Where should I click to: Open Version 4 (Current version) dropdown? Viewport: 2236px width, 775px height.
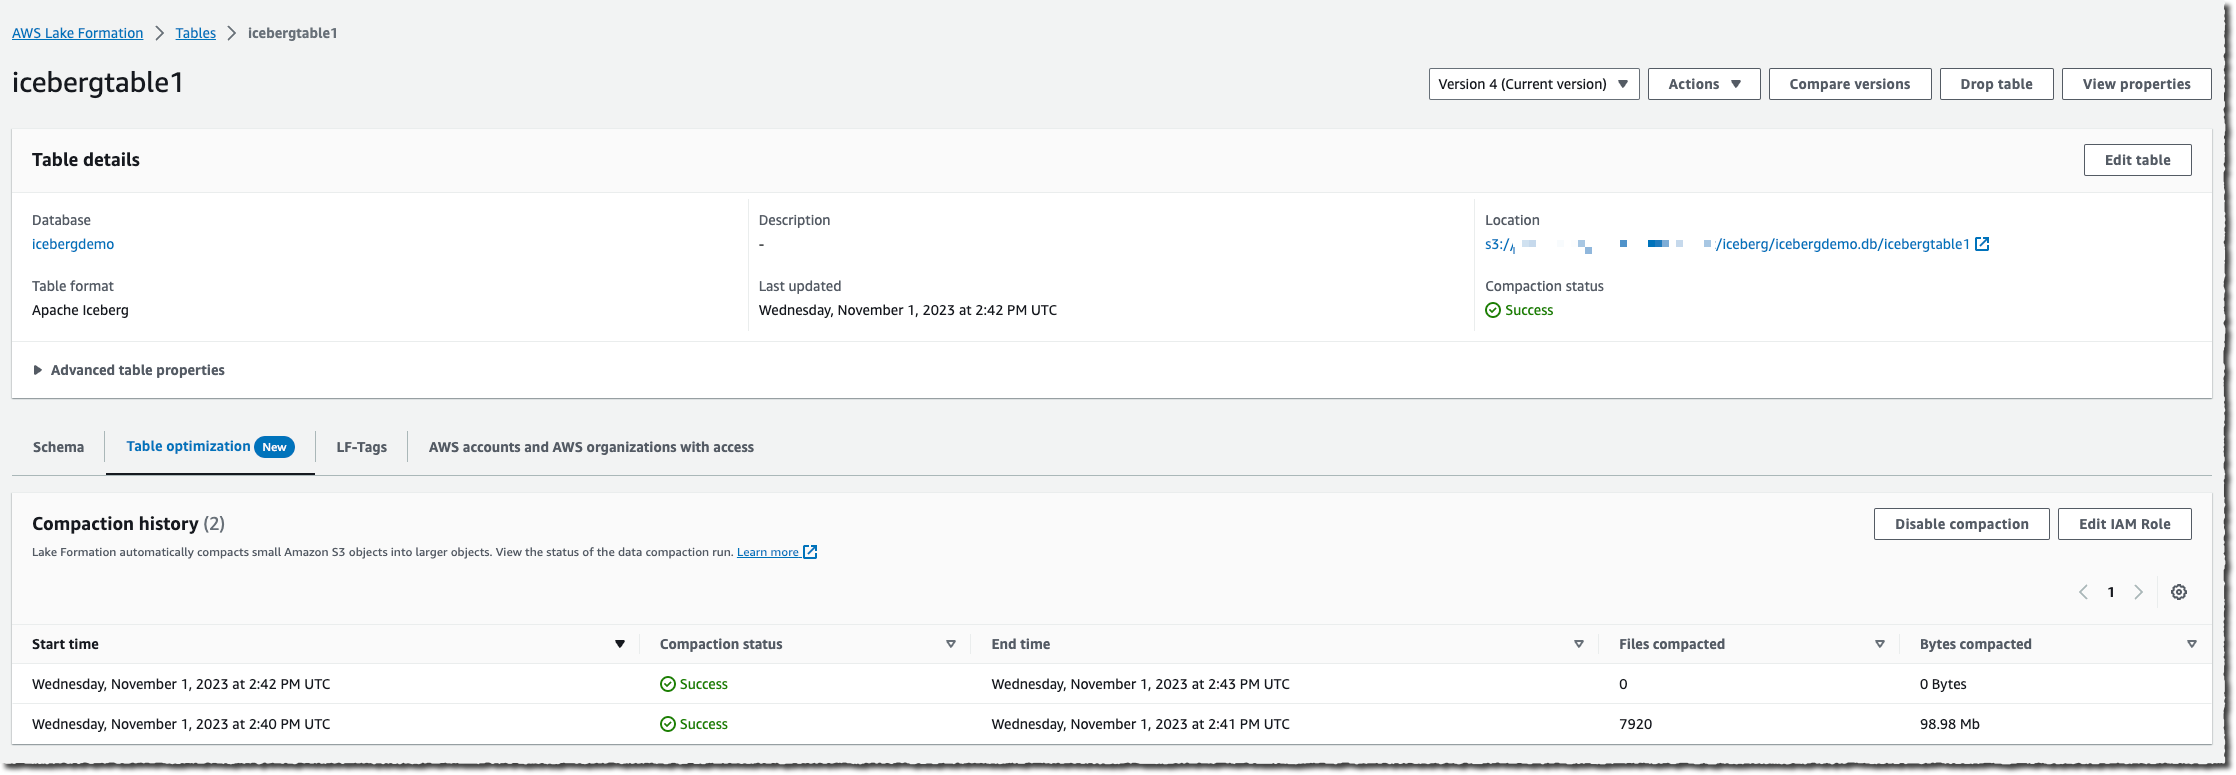[1534, 84]
